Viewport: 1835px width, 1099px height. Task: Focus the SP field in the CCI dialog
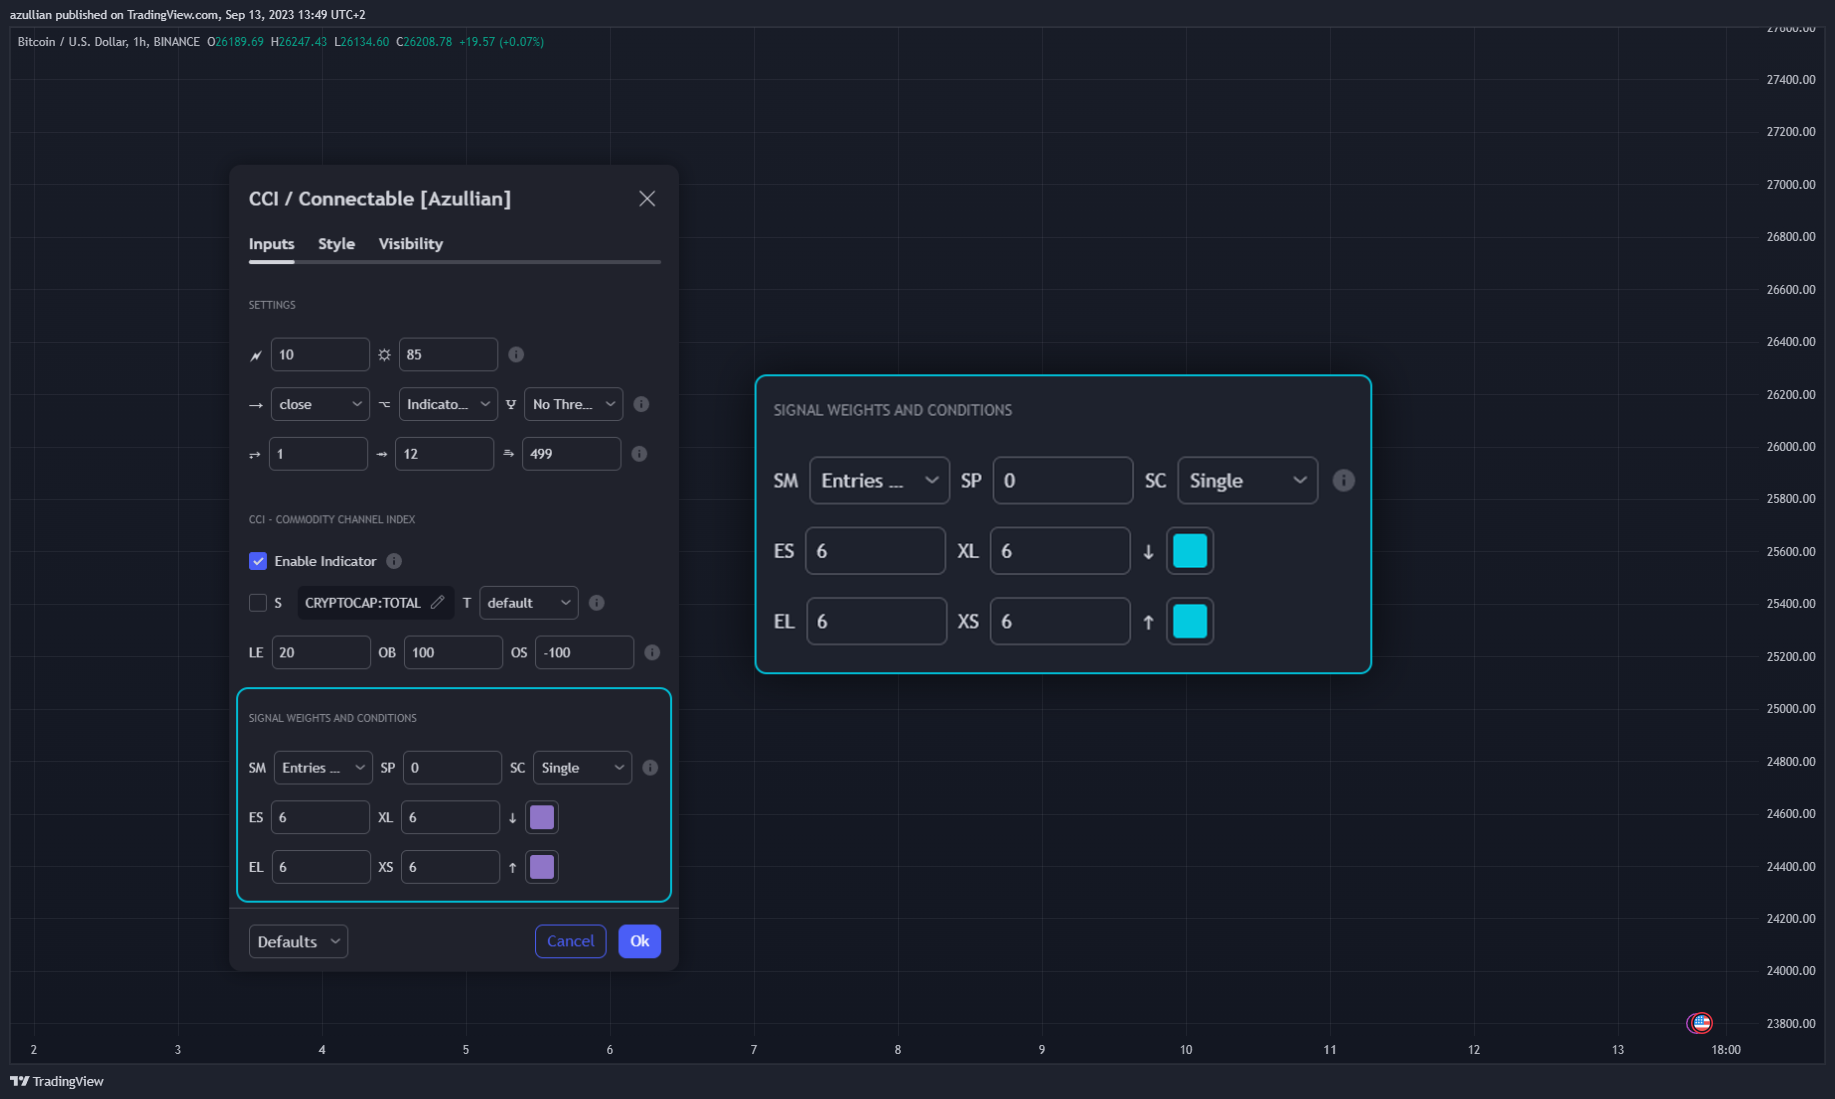[452, 768]
